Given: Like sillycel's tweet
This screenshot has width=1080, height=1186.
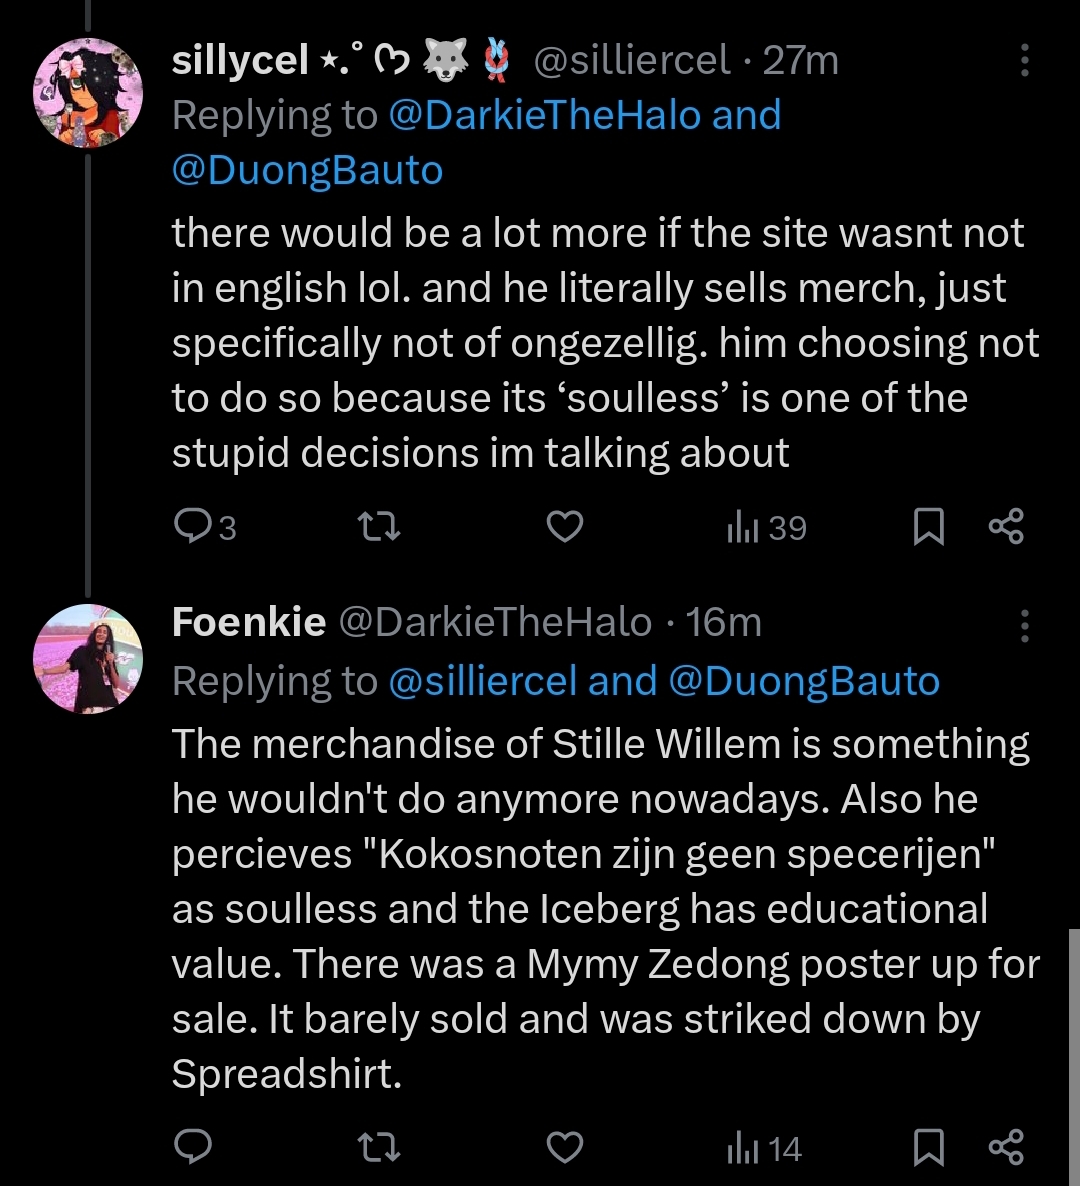Looking at the screenshot, I should pyautogui.click(x=565, y=526).
